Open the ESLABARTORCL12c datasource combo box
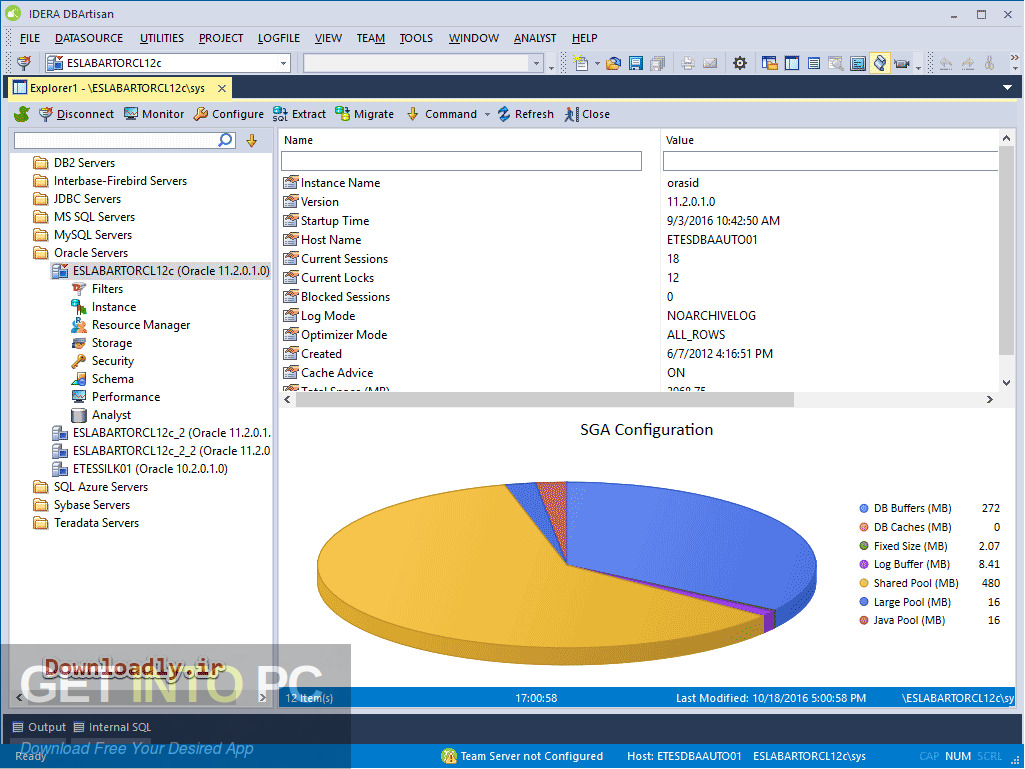This screenshot has height=769, width=1025. pos(284,63)
